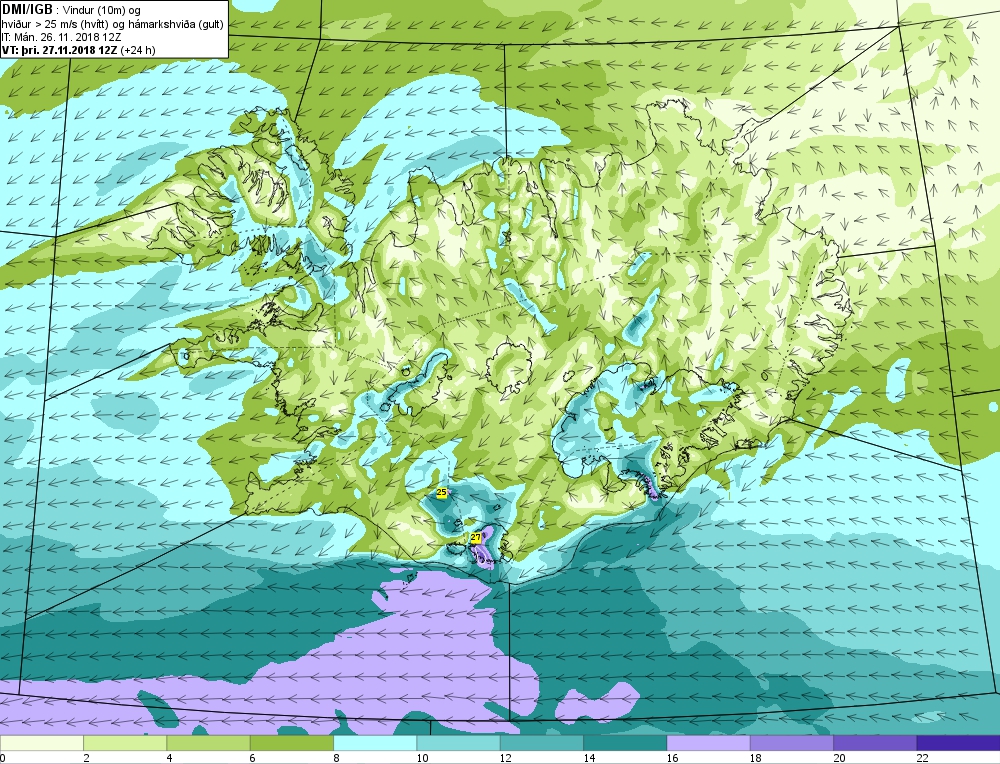Click the 'Vindur (10m) og' text

pos(103,10)
